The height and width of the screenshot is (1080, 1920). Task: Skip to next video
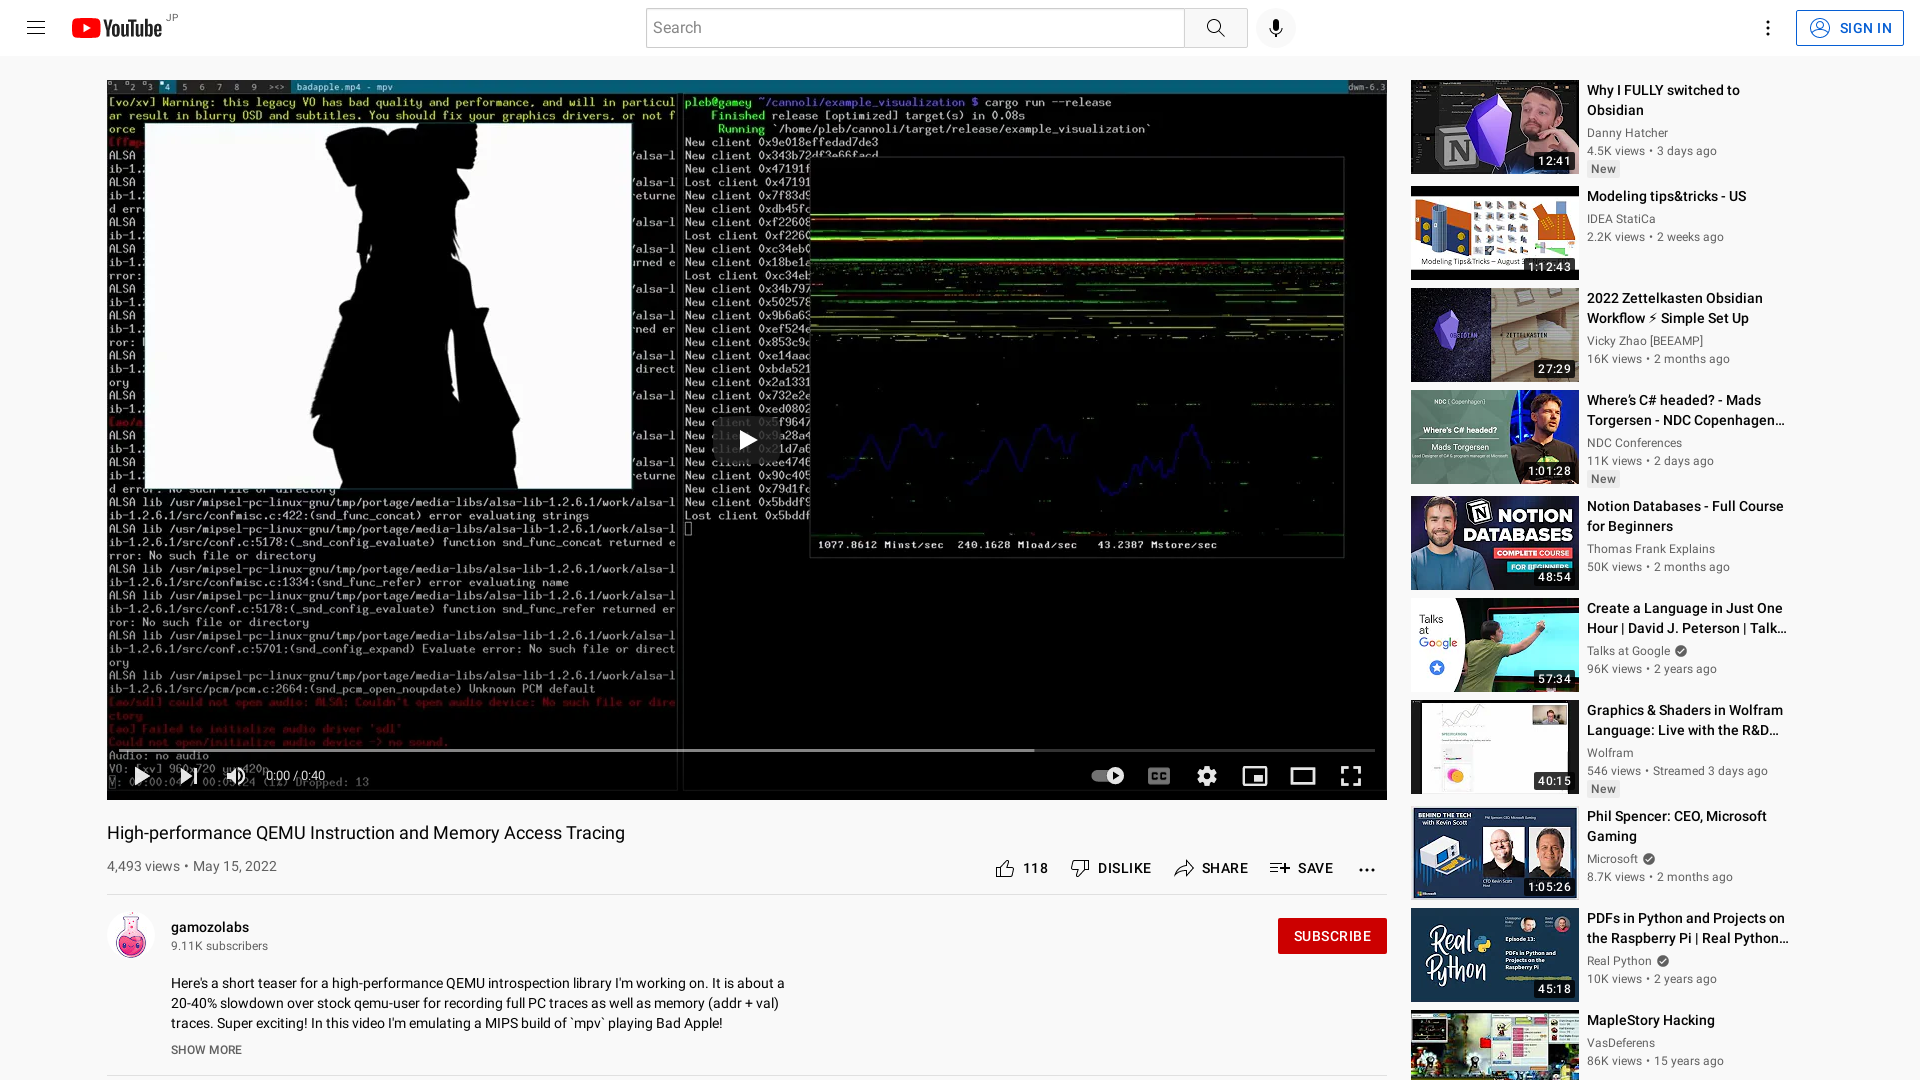189,776
